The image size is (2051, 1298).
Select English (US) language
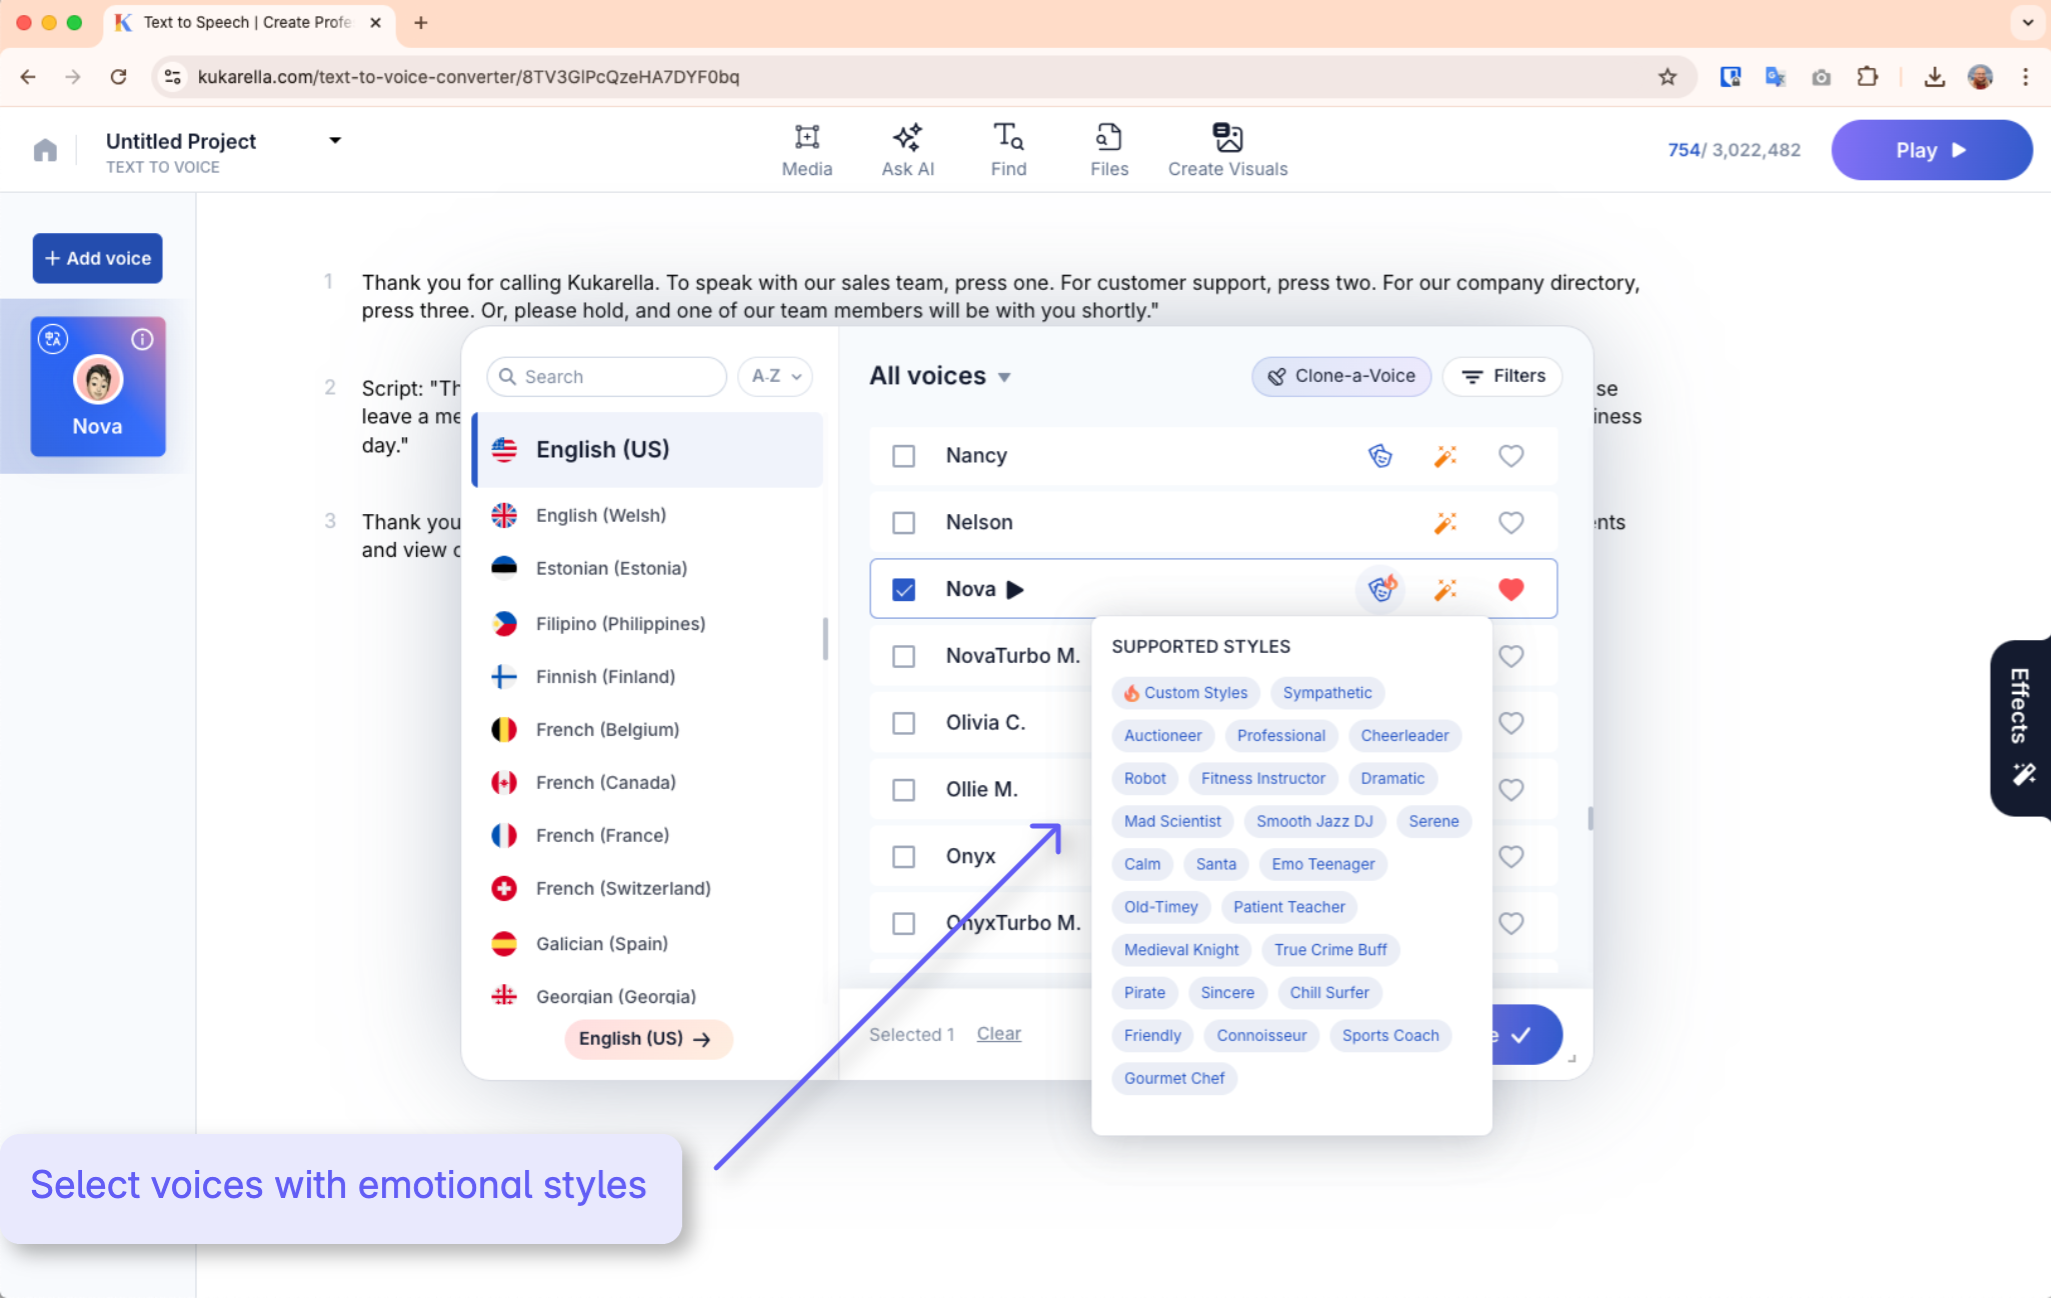pyautogui.click(x=647, y=450)
